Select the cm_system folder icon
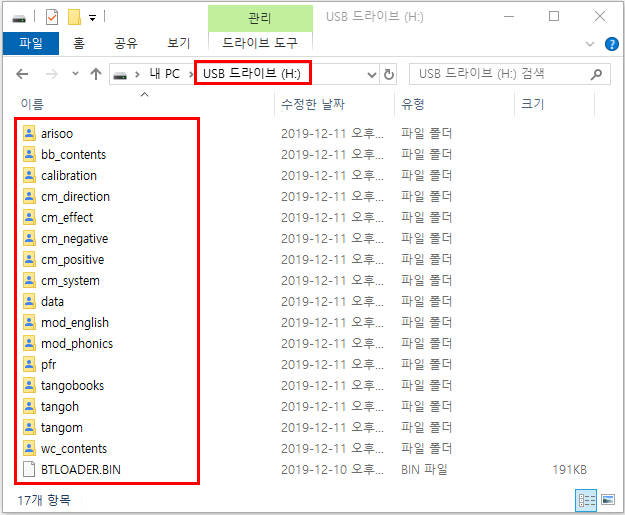The width and height of the screenshot is (625, 515). click(x=29, y=280)
